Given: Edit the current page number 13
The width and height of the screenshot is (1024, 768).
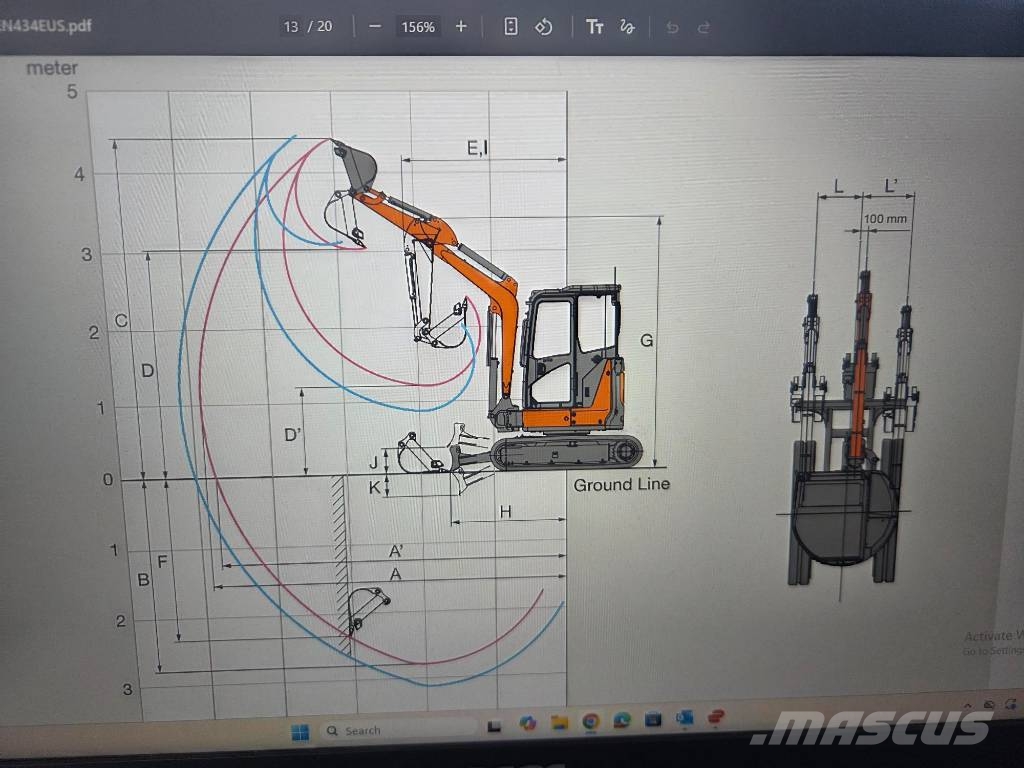Looking at the screenshot, I should tap(291, 27).
